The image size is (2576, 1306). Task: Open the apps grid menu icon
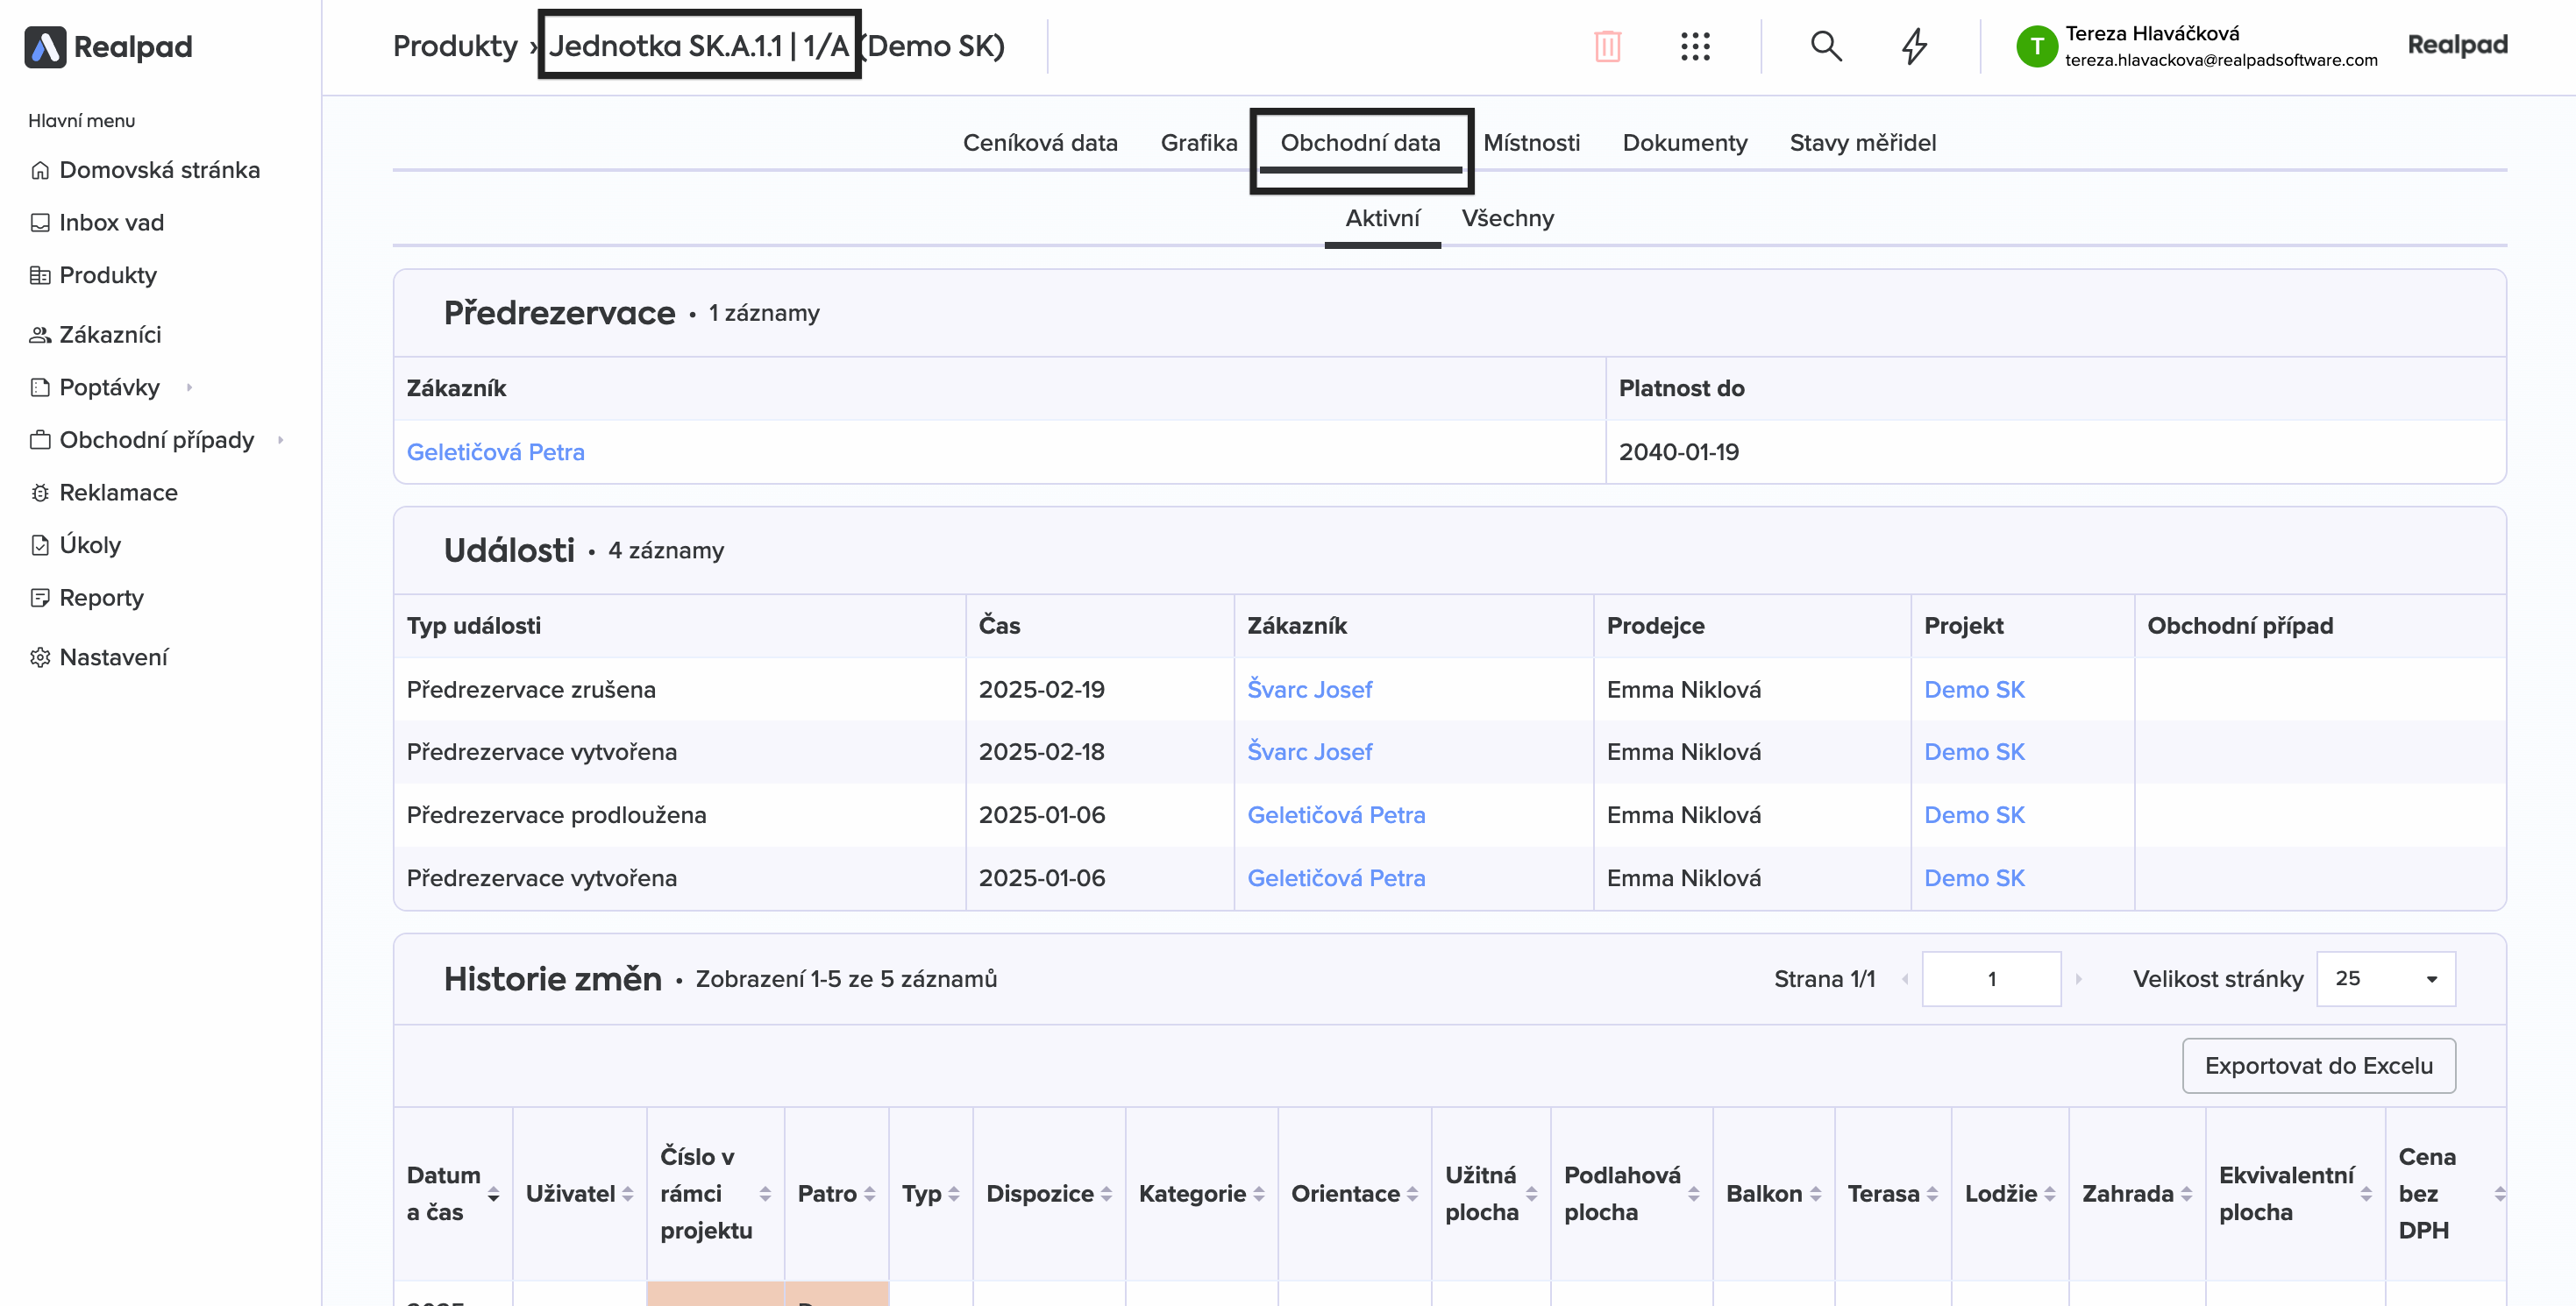click(x=1695, y=46)
